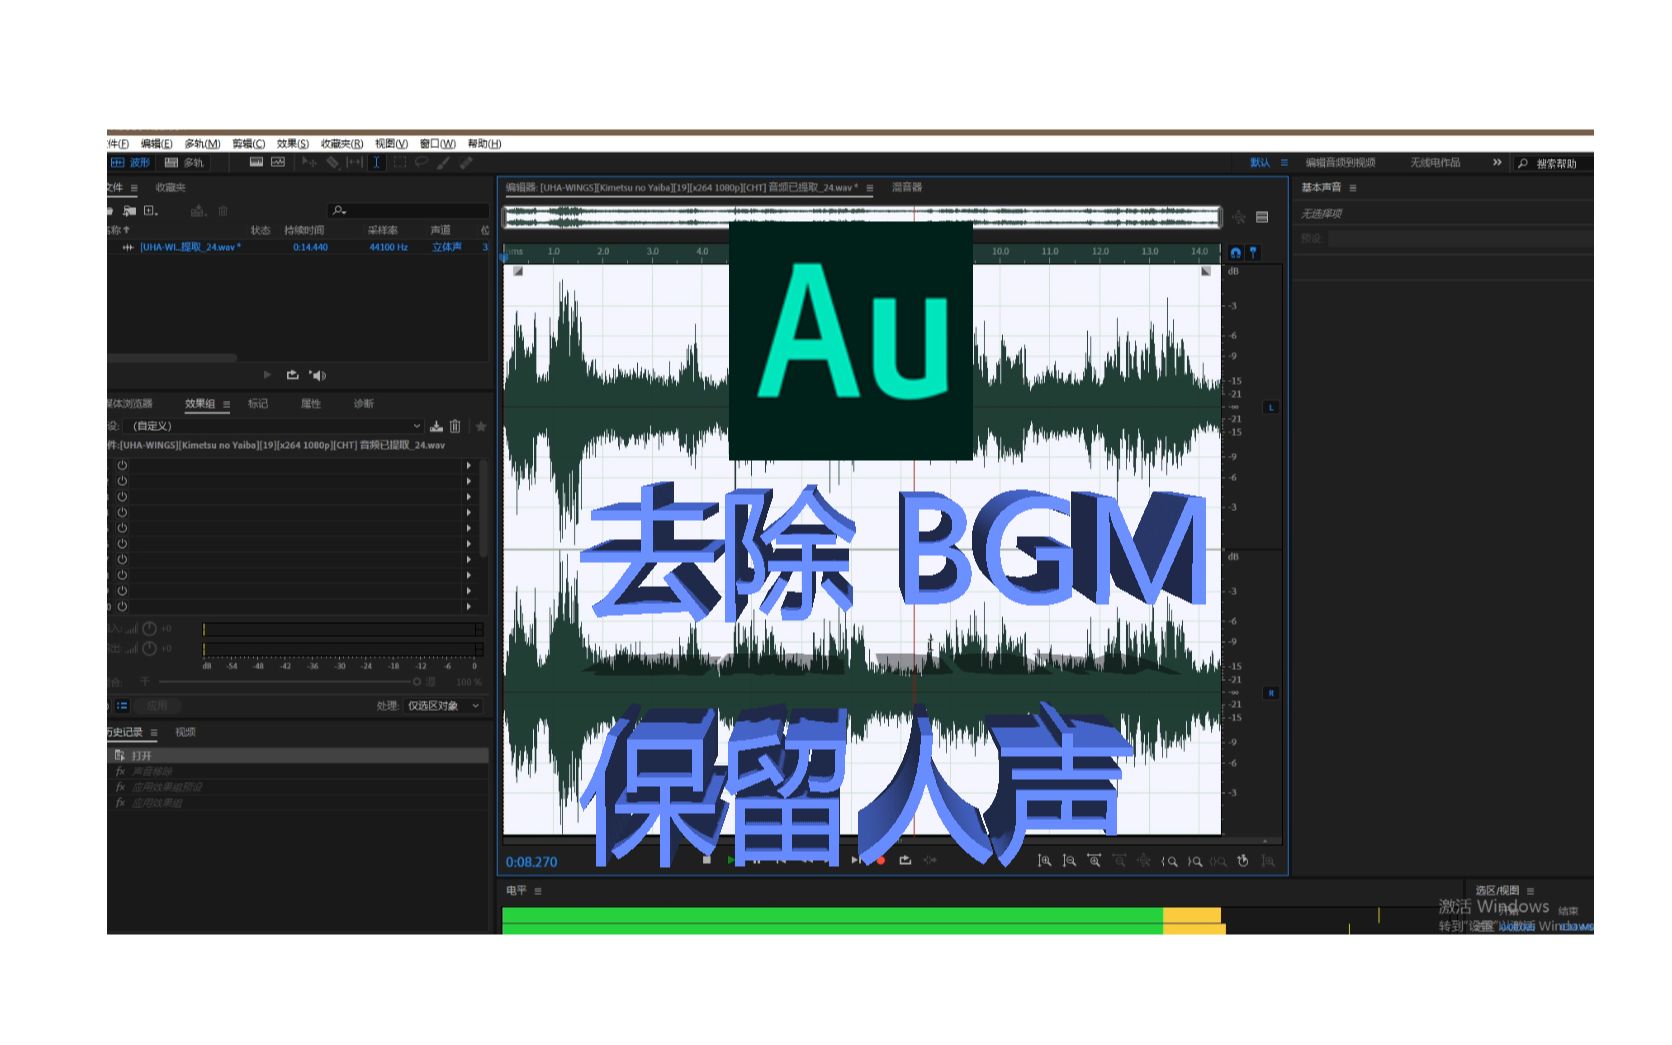The image size is (1672, 1045).
Task: Select the Spot Healing Brush tool
Action: tap(466, 162)
